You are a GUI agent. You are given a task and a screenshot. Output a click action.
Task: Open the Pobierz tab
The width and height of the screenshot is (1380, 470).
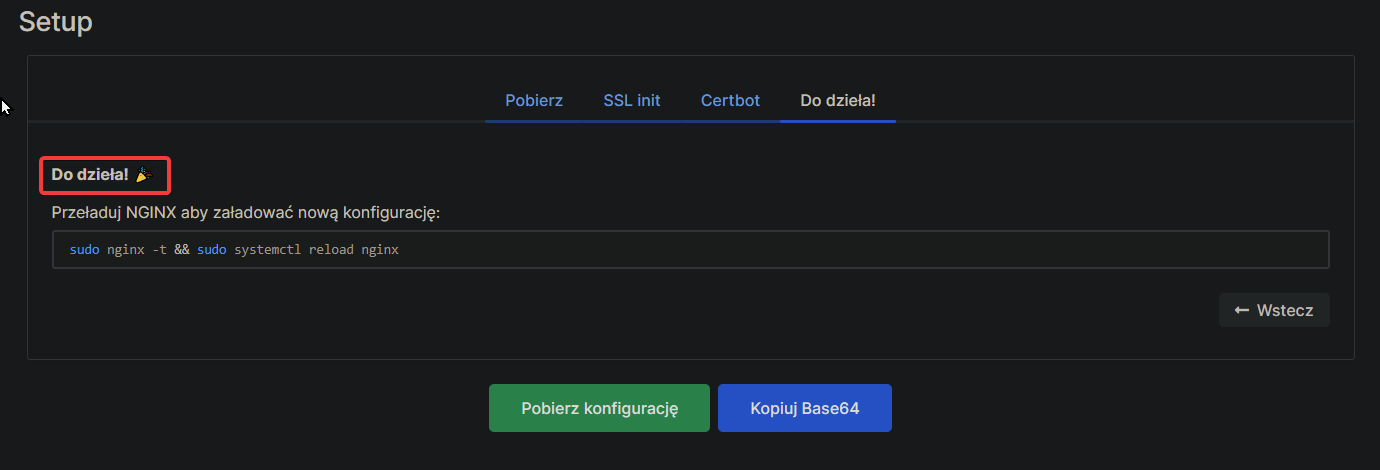click(x=534, y=101)
